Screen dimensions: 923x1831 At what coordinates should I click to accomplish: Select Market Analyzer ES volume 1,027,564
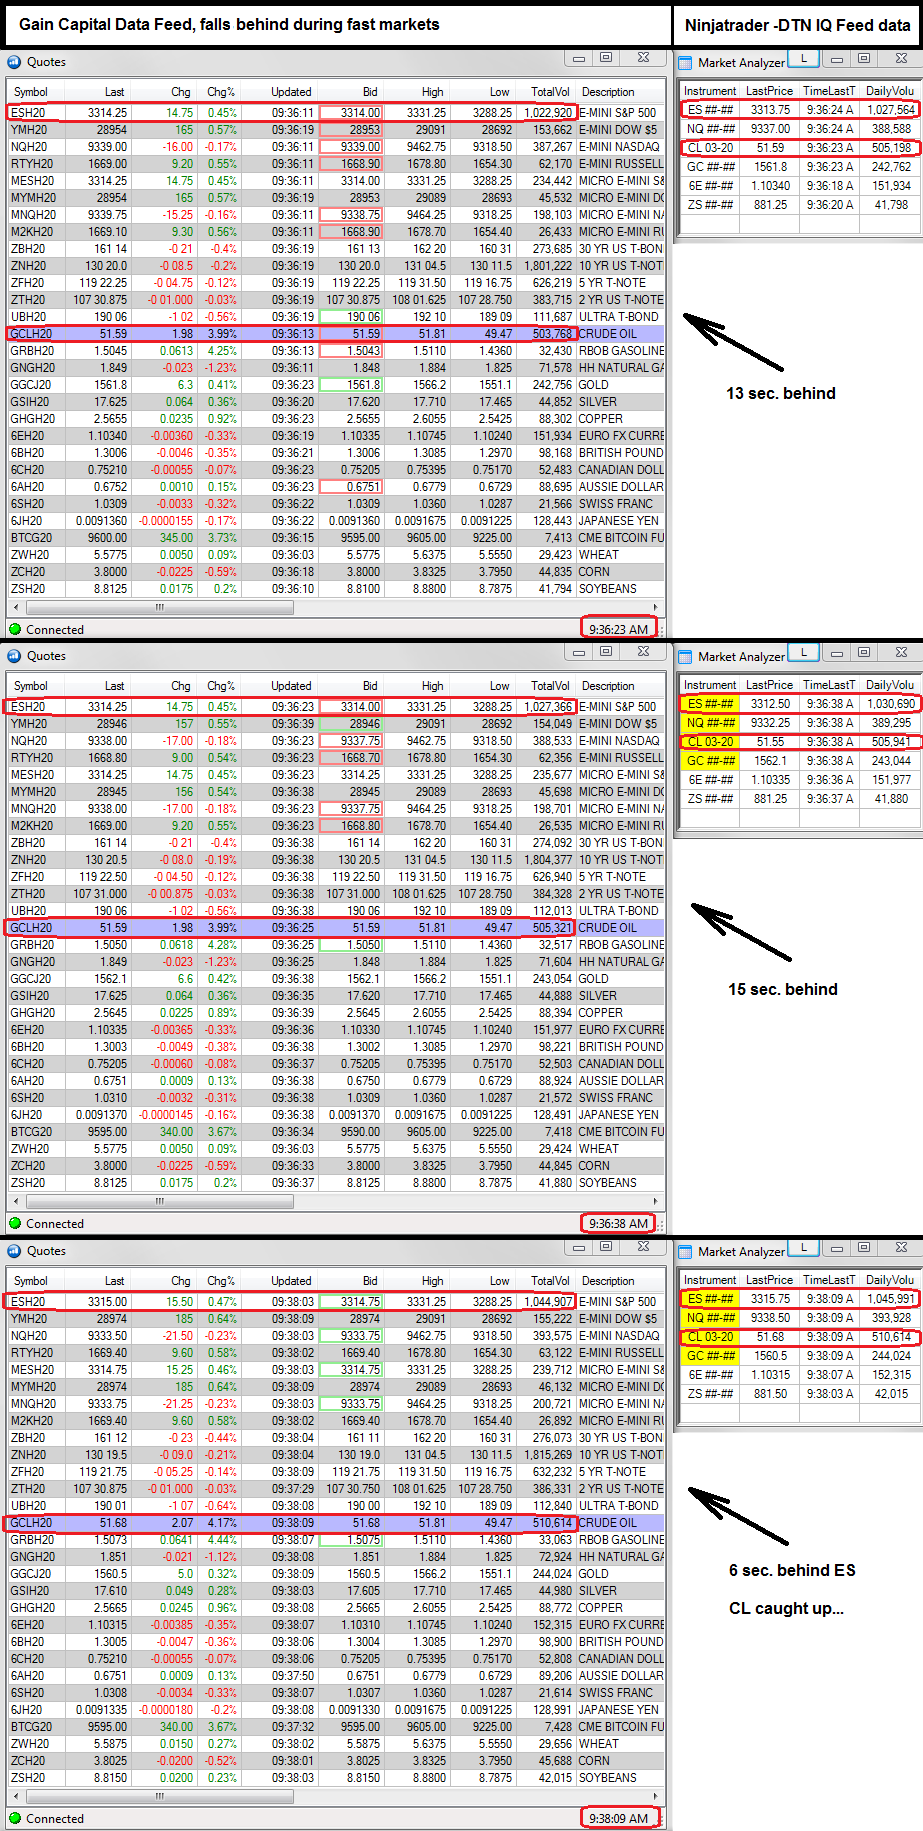[x=888, y=110]
